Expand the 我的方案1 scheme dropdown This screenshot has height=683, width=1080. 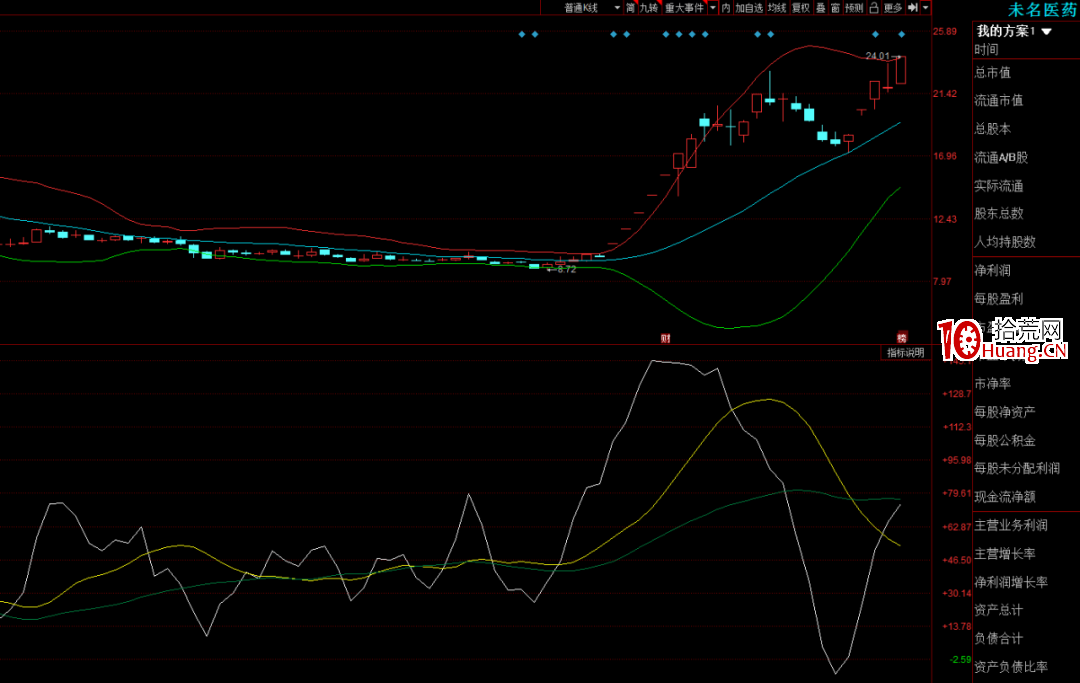1047,32
